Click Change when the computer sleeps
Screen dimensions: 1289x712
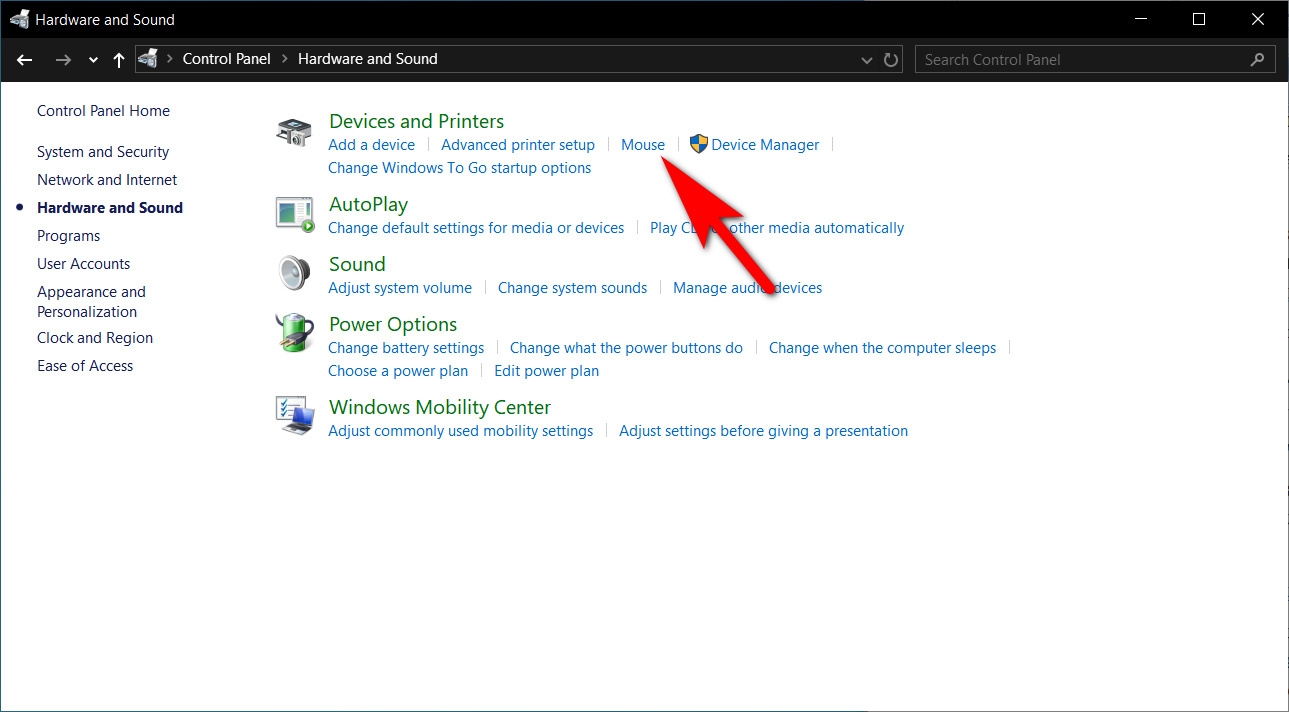(x=882, y=348)
